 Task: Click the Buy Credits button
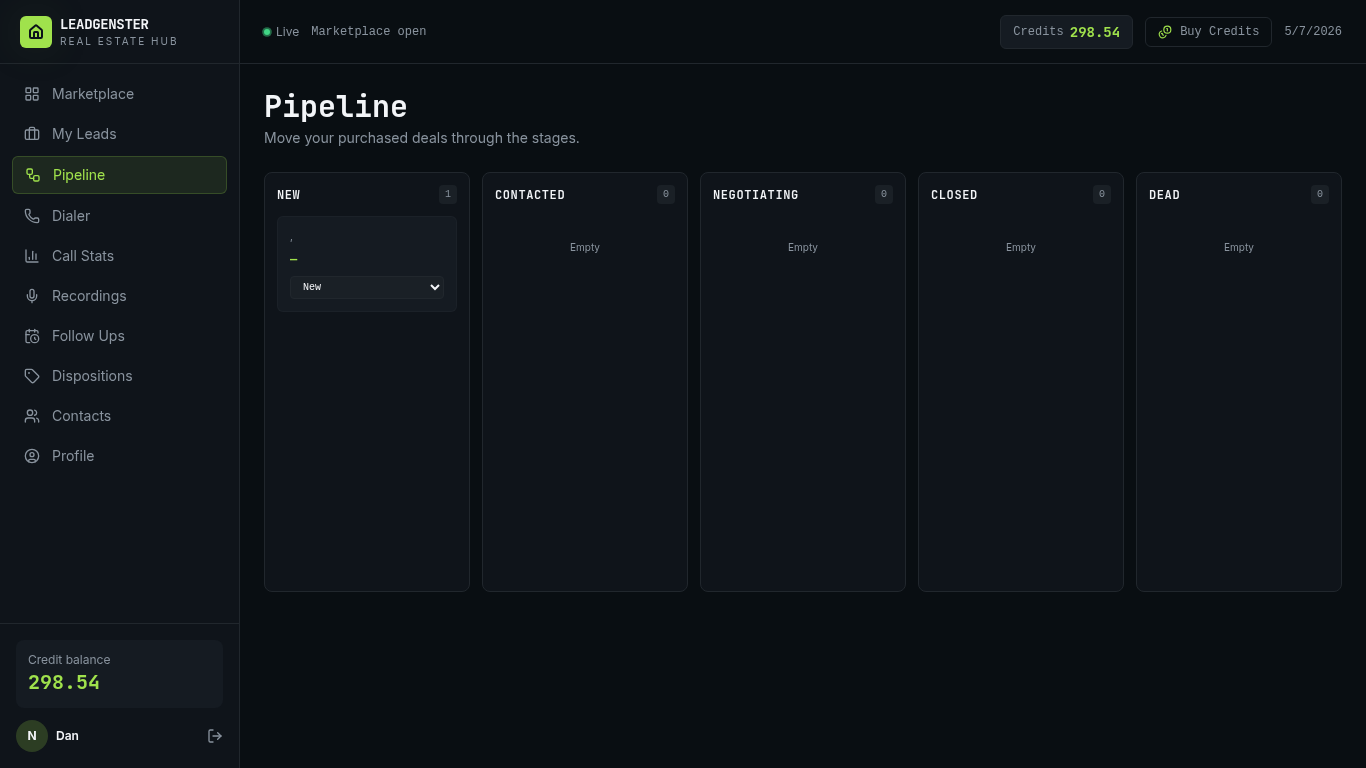[x=1208, y=32]
